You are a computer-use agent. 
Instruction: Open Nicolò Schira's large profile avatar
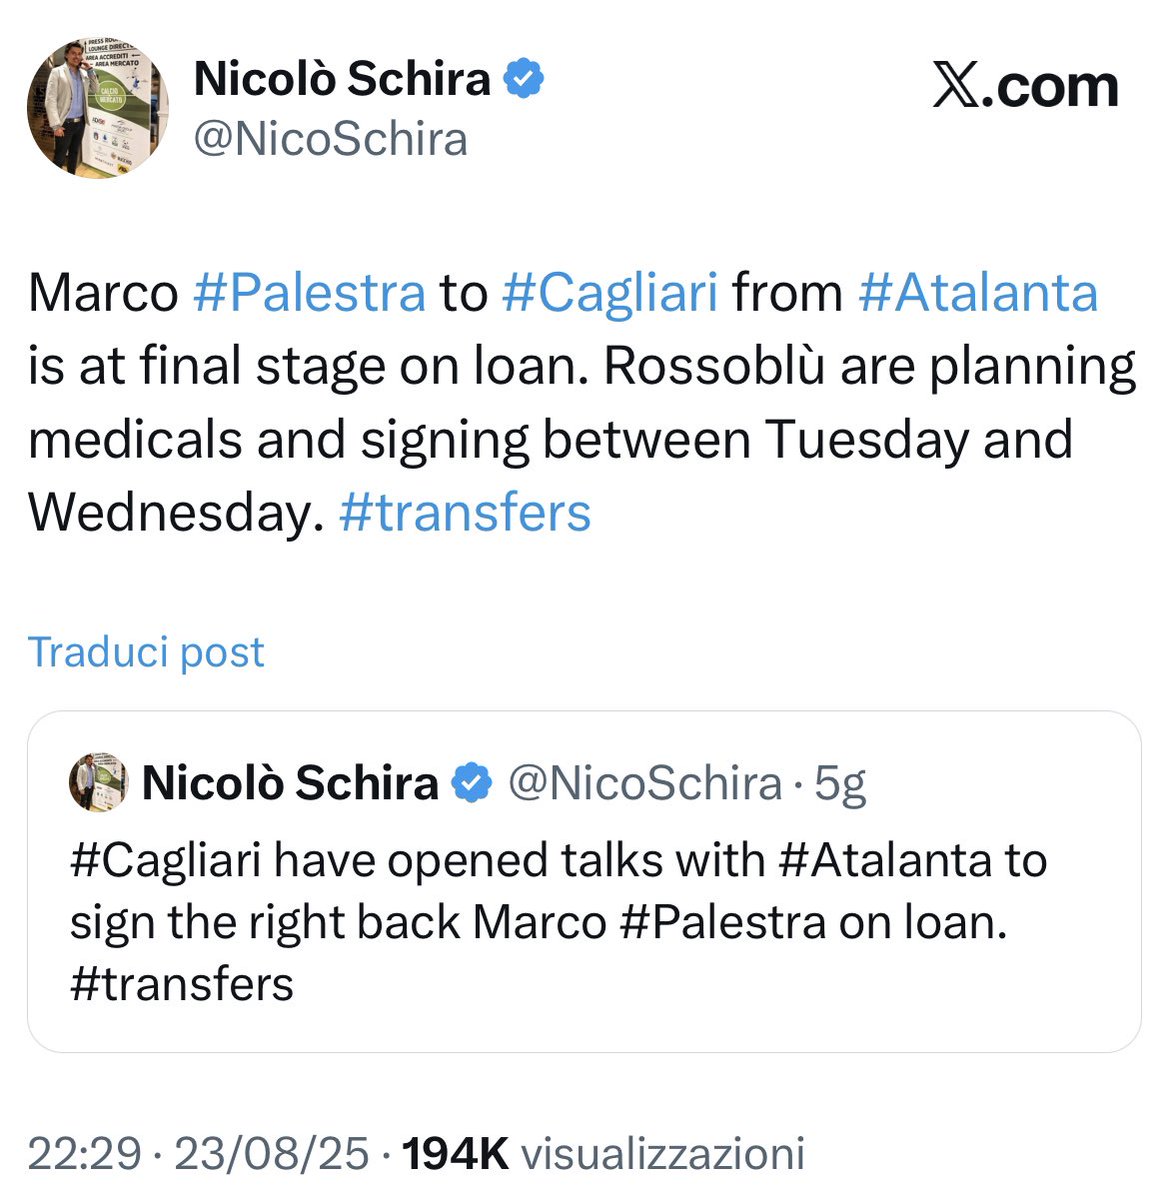pos(97,108)
